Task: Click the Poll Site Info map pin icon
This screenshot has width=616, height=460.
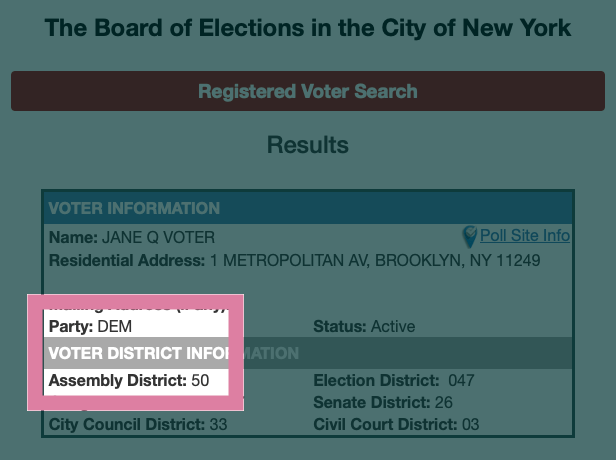Action: tap(470, 236)
